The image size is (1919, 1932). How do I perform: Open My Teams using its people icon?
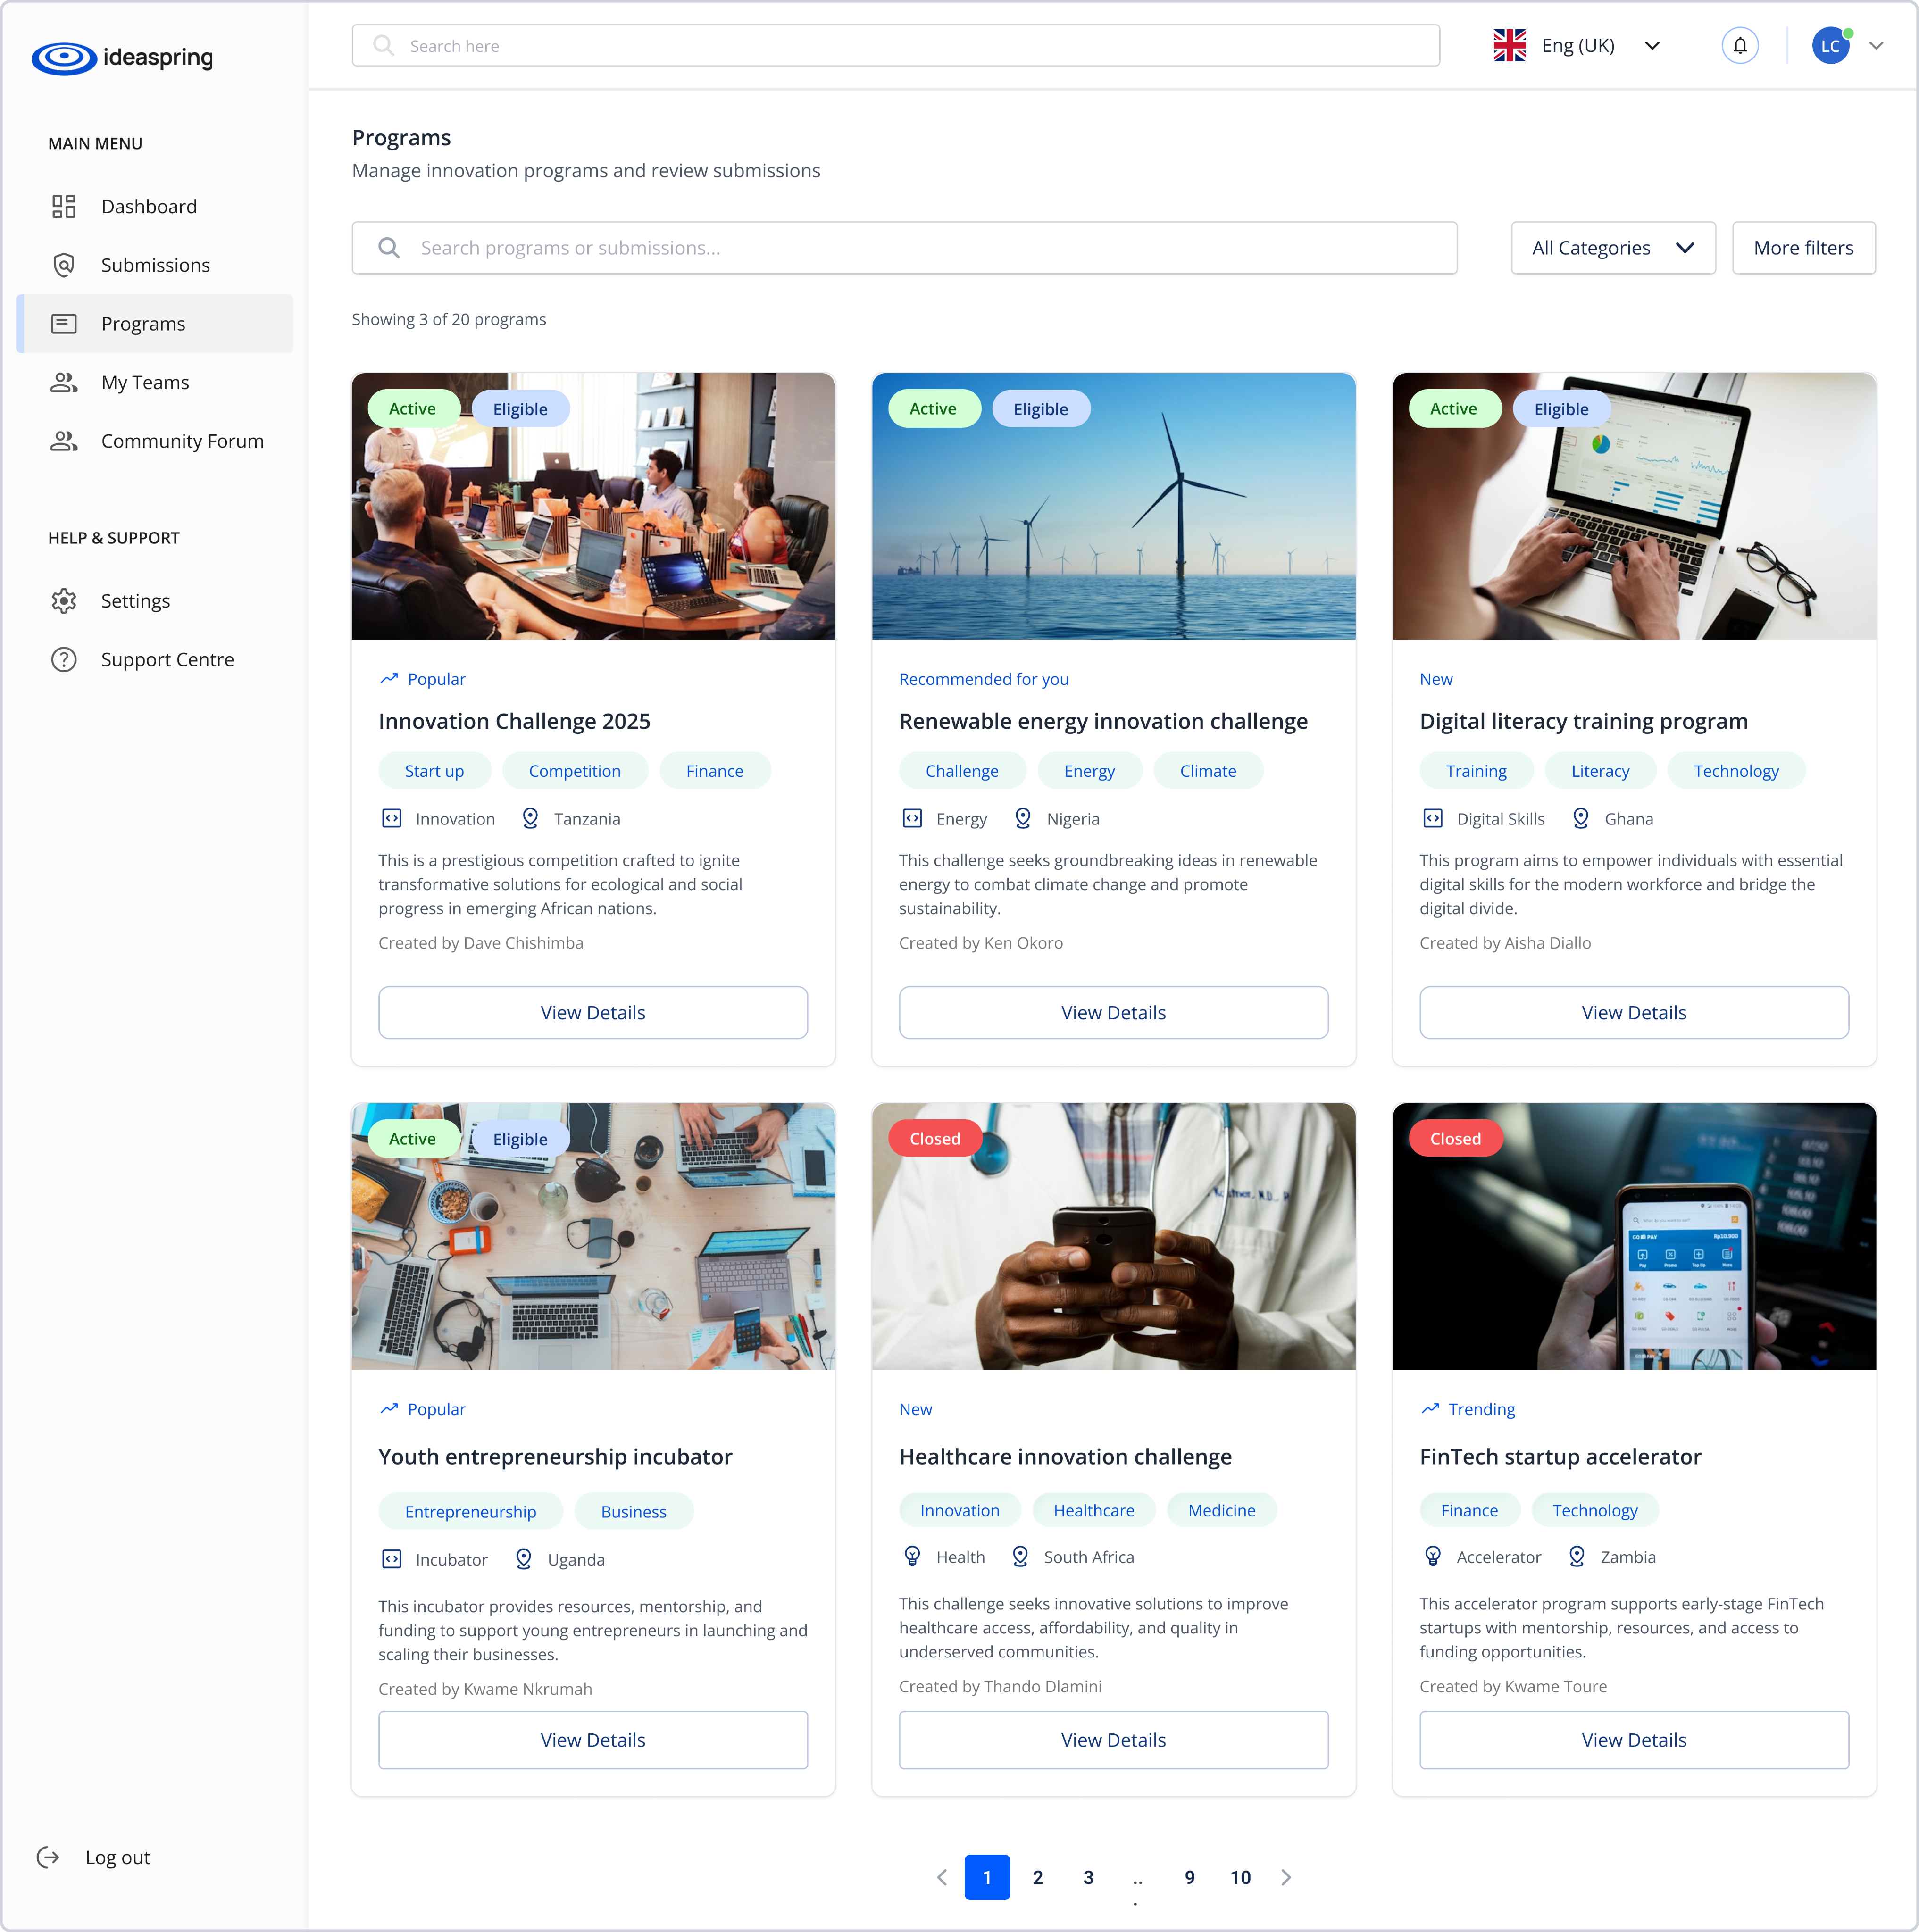[x=64, y=382]
